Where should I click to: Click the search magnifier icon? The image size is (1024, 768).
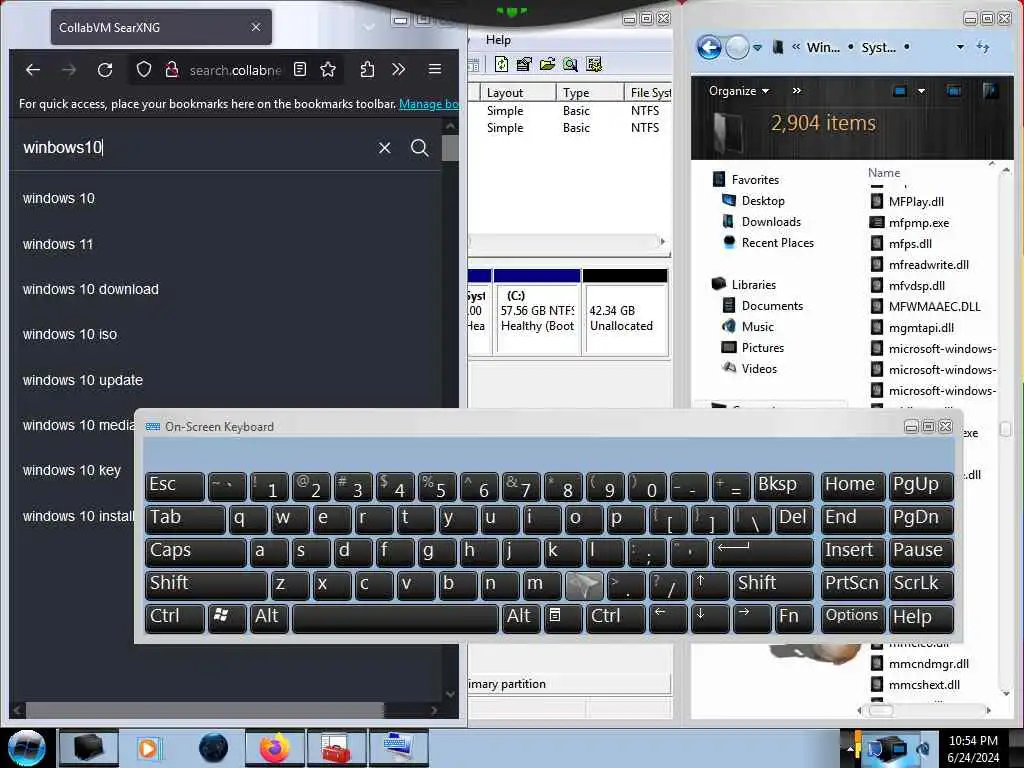[x=419, y=148]
